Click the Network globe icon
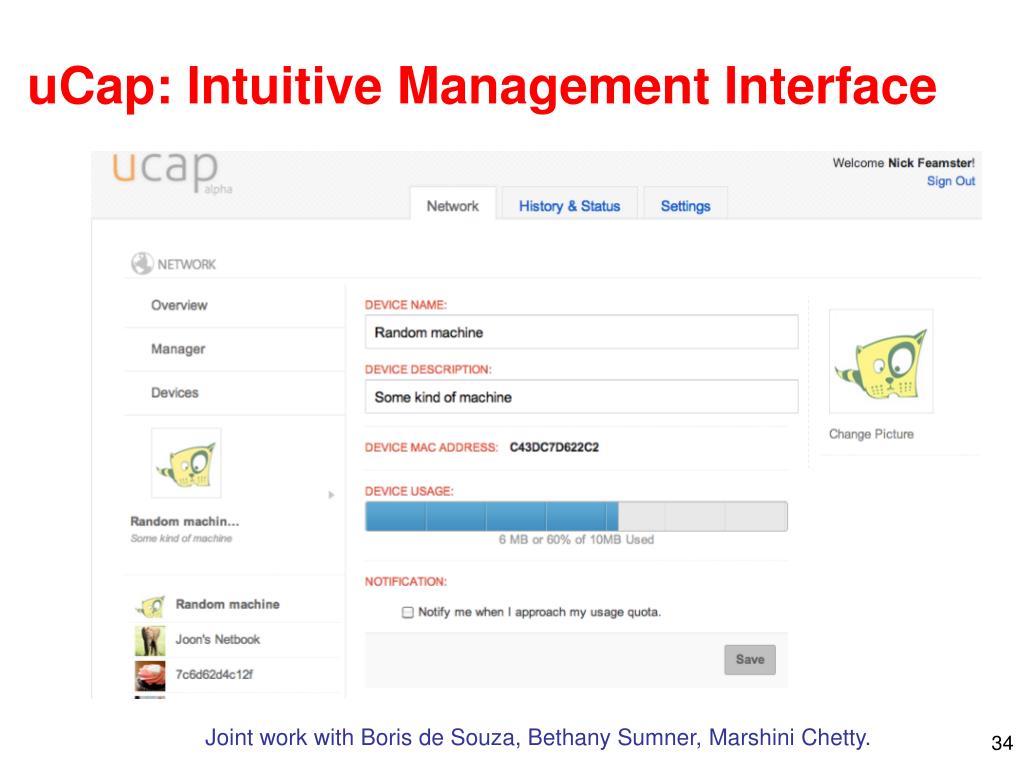1024x768 pixels. click(x=142, y=264)
